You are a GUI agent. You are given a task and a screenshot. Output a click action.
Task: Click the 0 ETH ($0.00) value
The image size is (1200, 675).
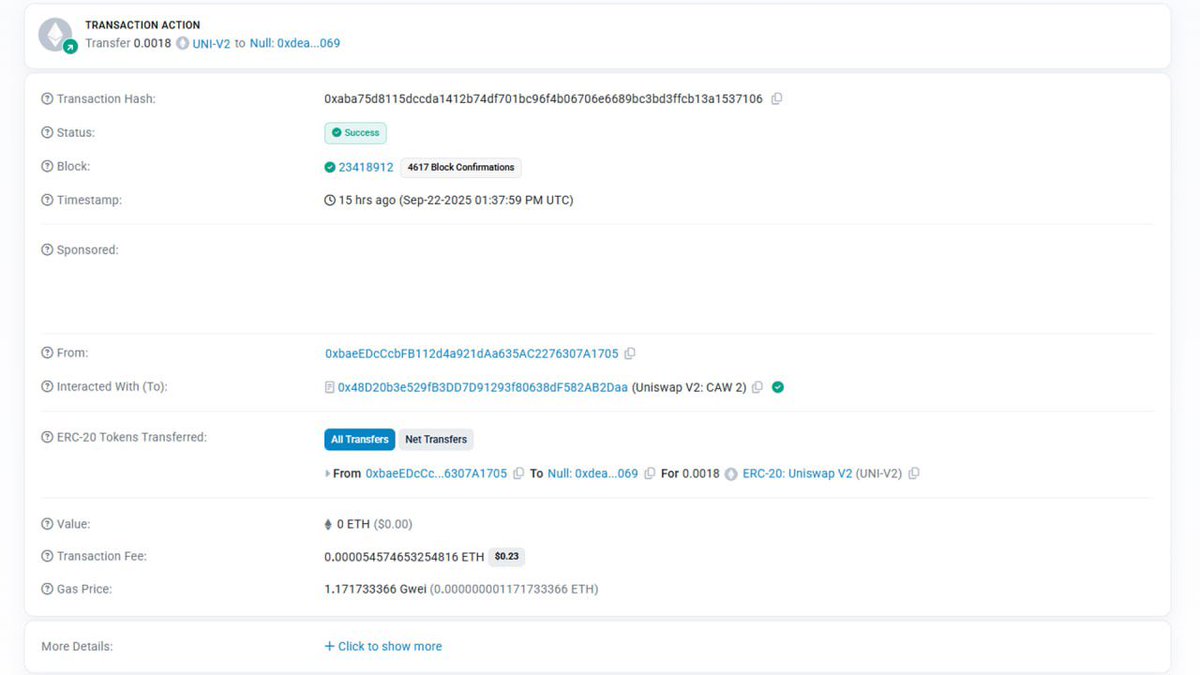click(x=374, y=524)
